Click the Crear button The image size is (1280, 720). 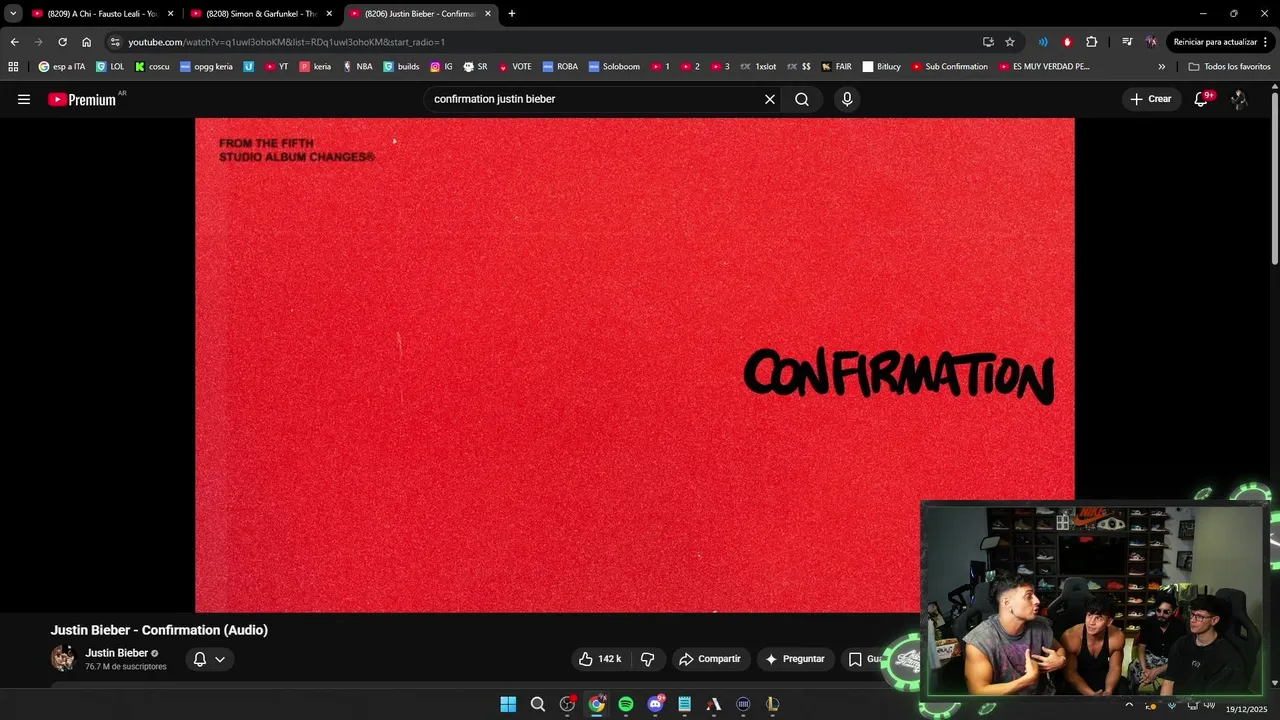pos(1151,99)
